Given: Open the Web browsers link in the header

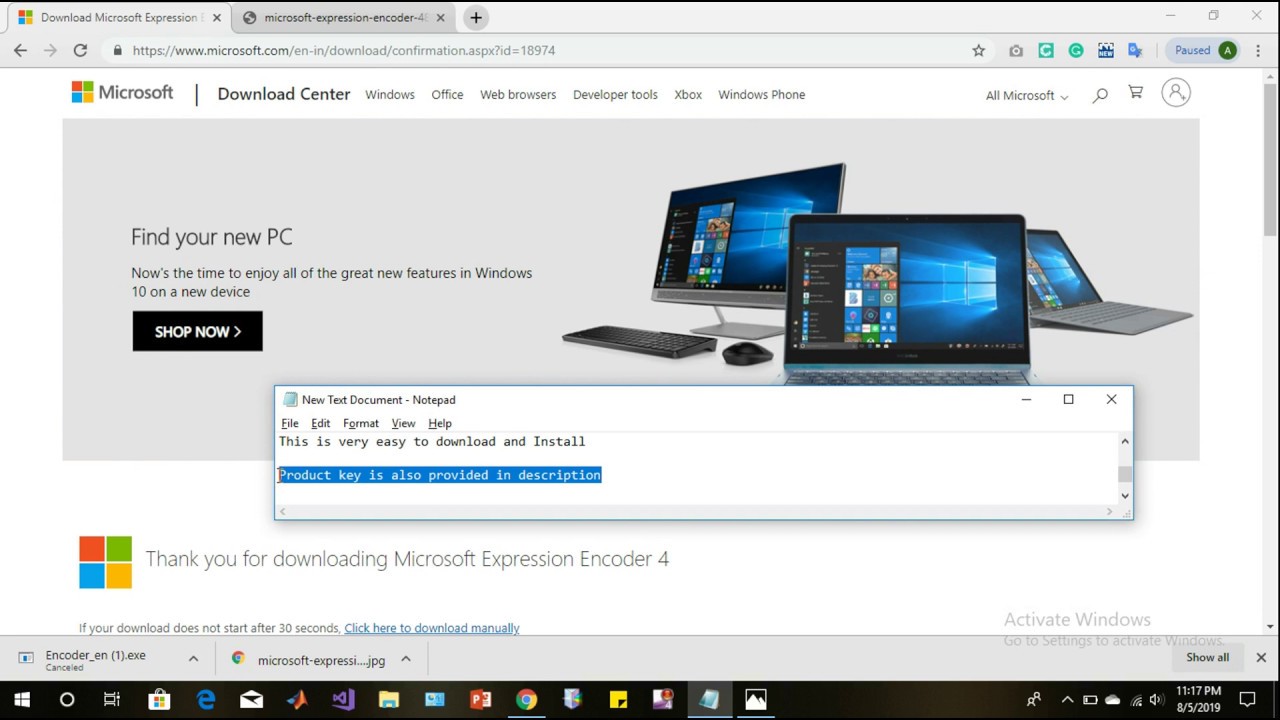Looking at the screenshot, I should pos(518,94).
